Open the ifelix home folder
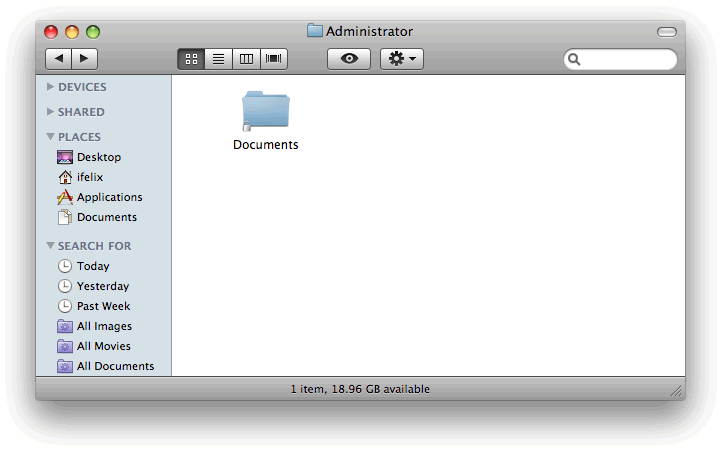Screen dimensions: 721x451 89,177
